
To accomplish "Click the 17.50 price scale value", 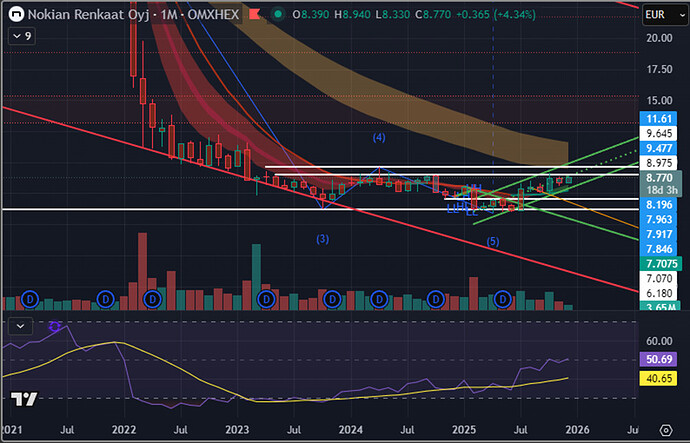I will 659,70.
